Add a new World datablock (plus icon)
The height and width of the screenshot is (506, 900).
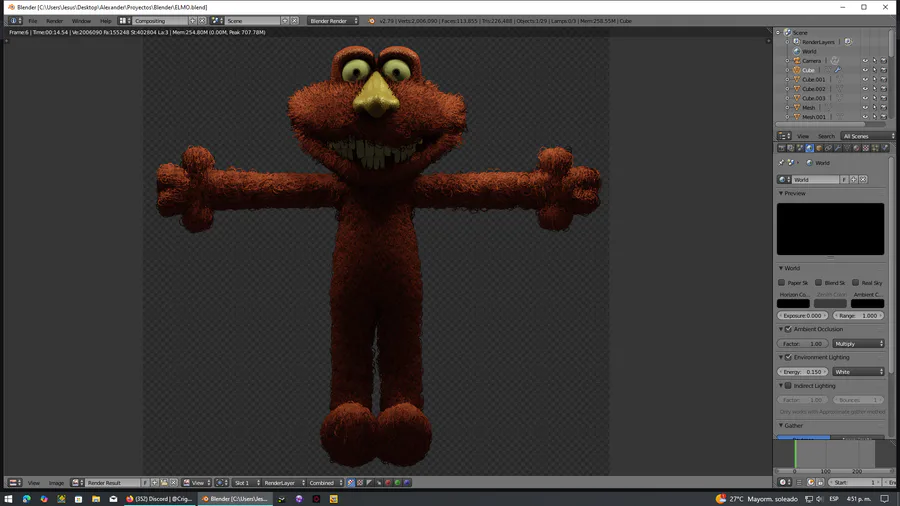click(854, 180)
